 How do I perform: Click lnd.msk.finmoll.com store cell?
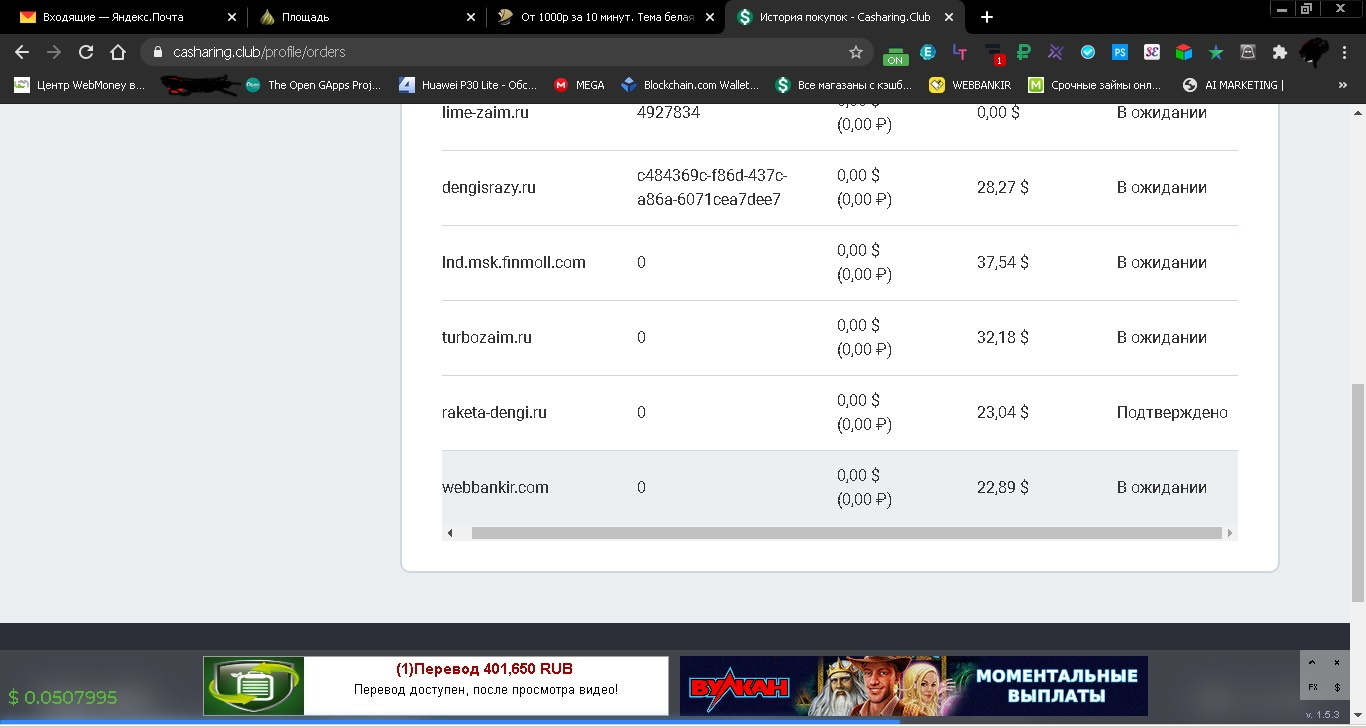[514, 263]
